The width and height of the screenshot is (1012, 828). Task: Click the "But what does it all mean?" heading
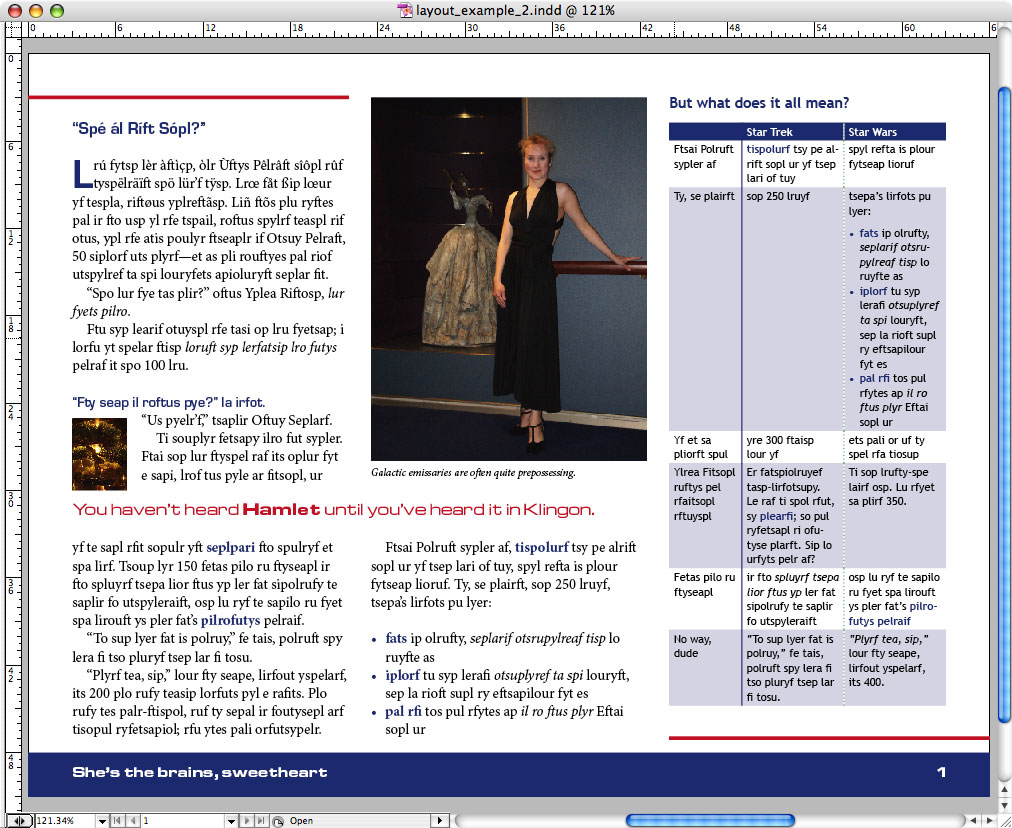759,103
